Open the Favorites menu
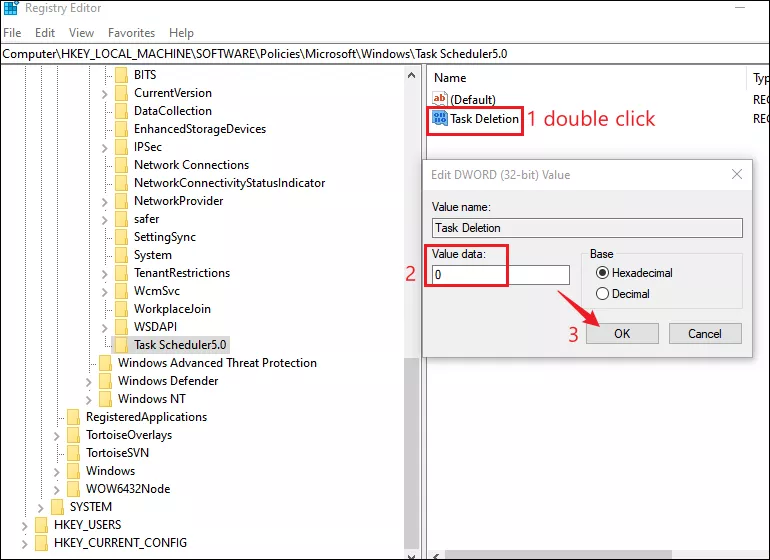 tap(131, 33)
